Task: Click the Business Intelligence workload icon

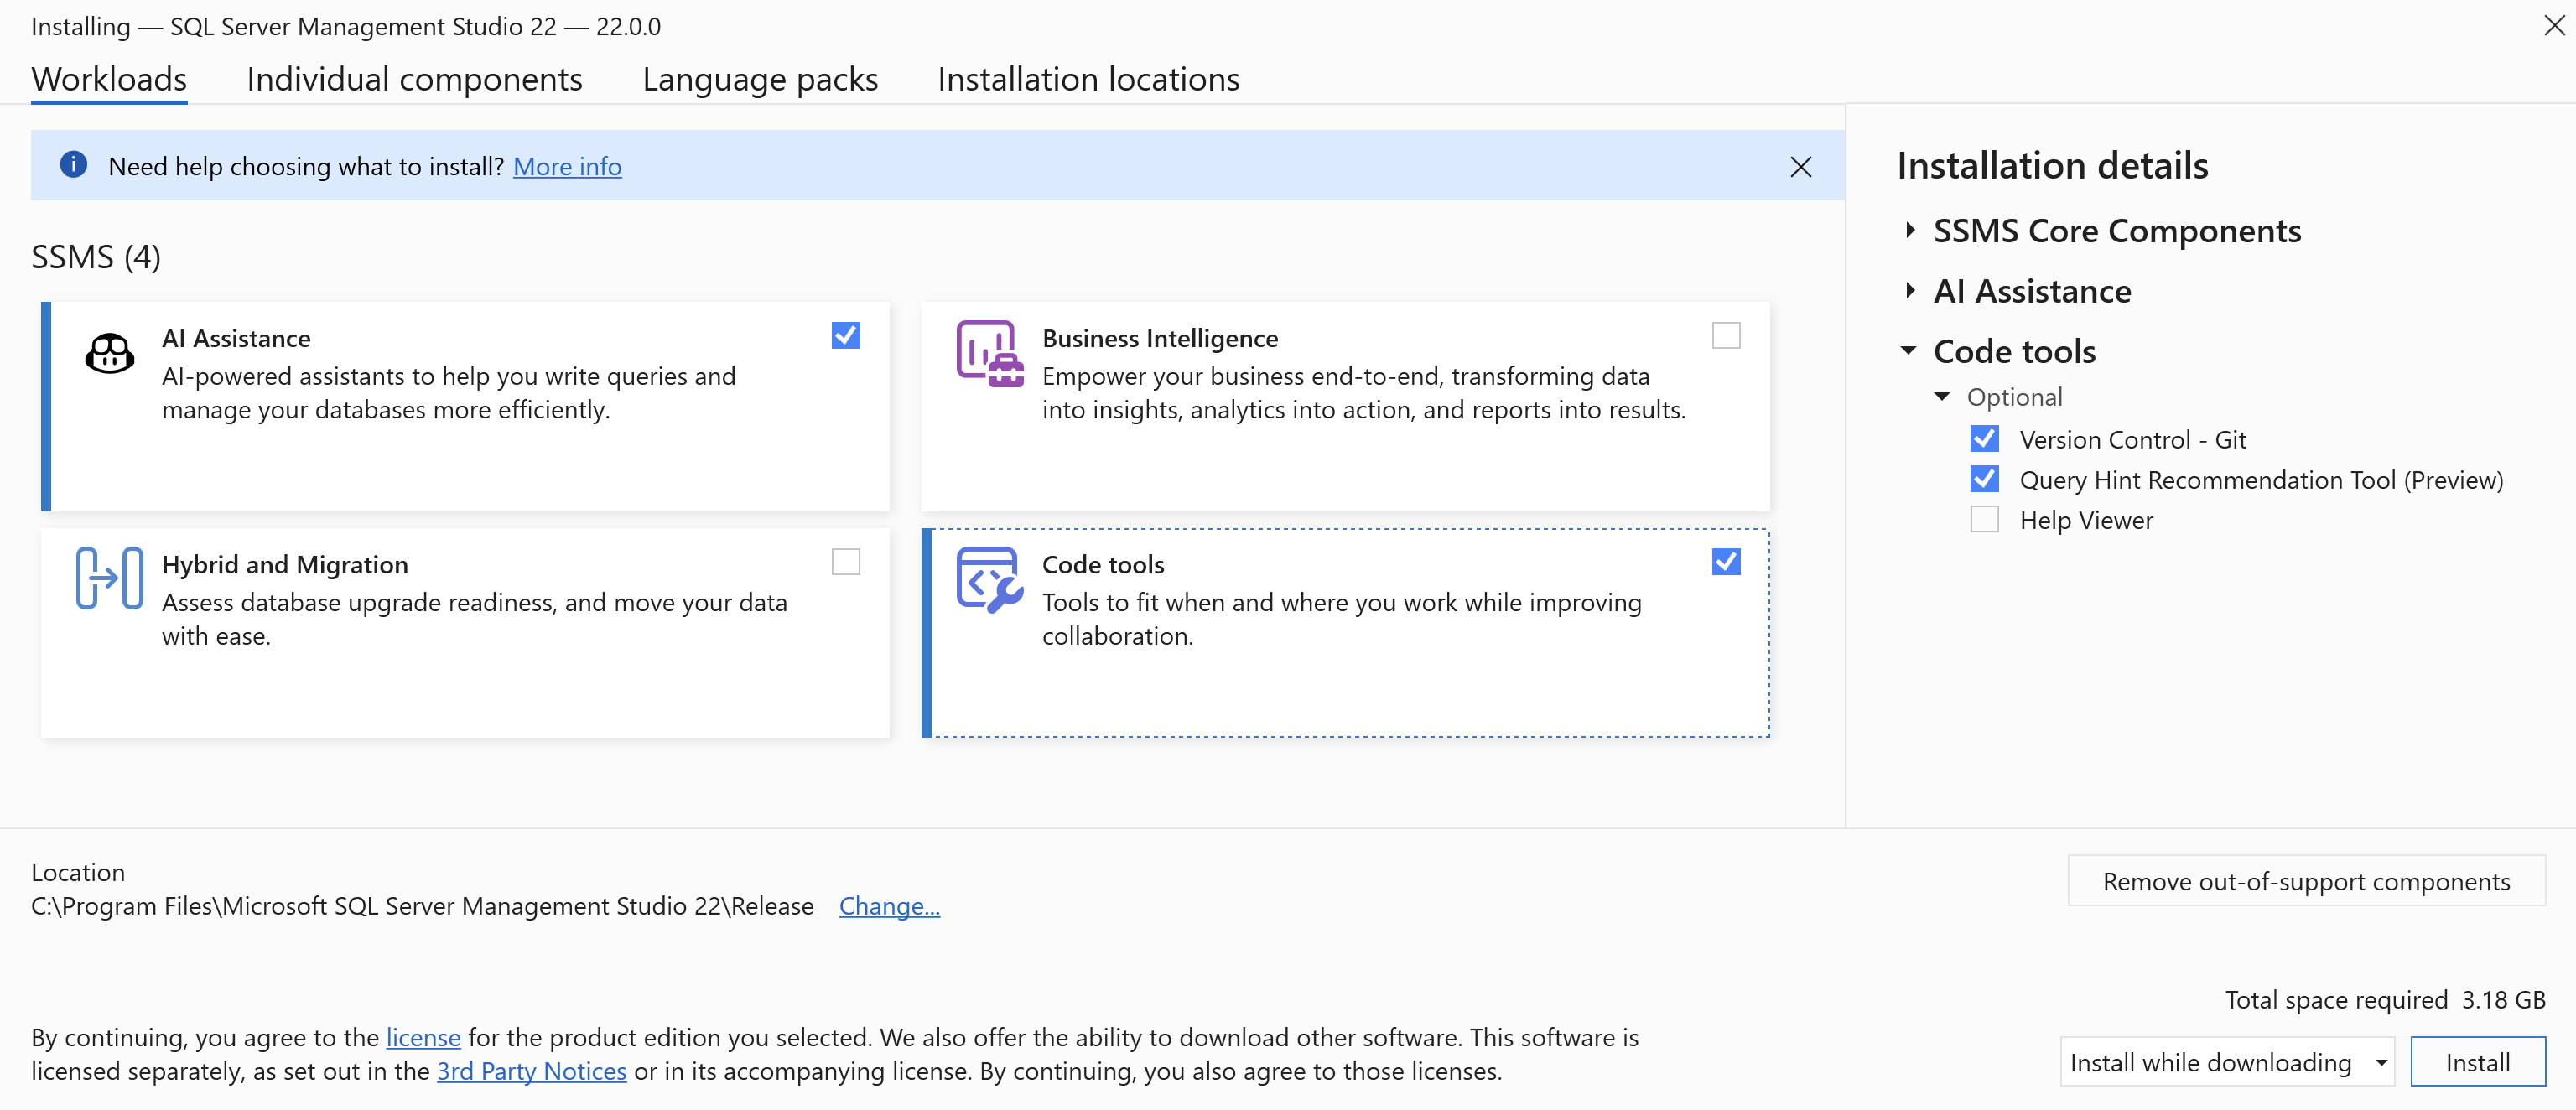Action: click(988, 353)
